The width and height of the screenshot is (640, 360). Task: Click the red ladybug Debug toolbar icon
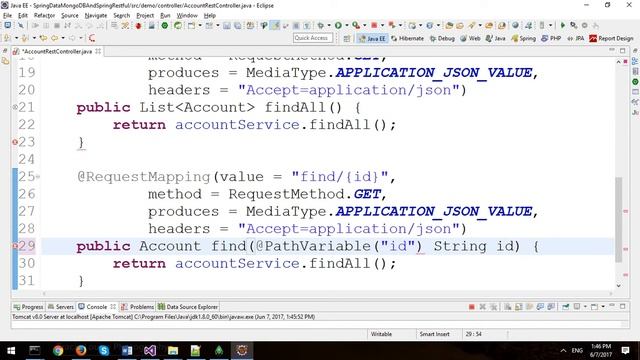pos(138,25)
